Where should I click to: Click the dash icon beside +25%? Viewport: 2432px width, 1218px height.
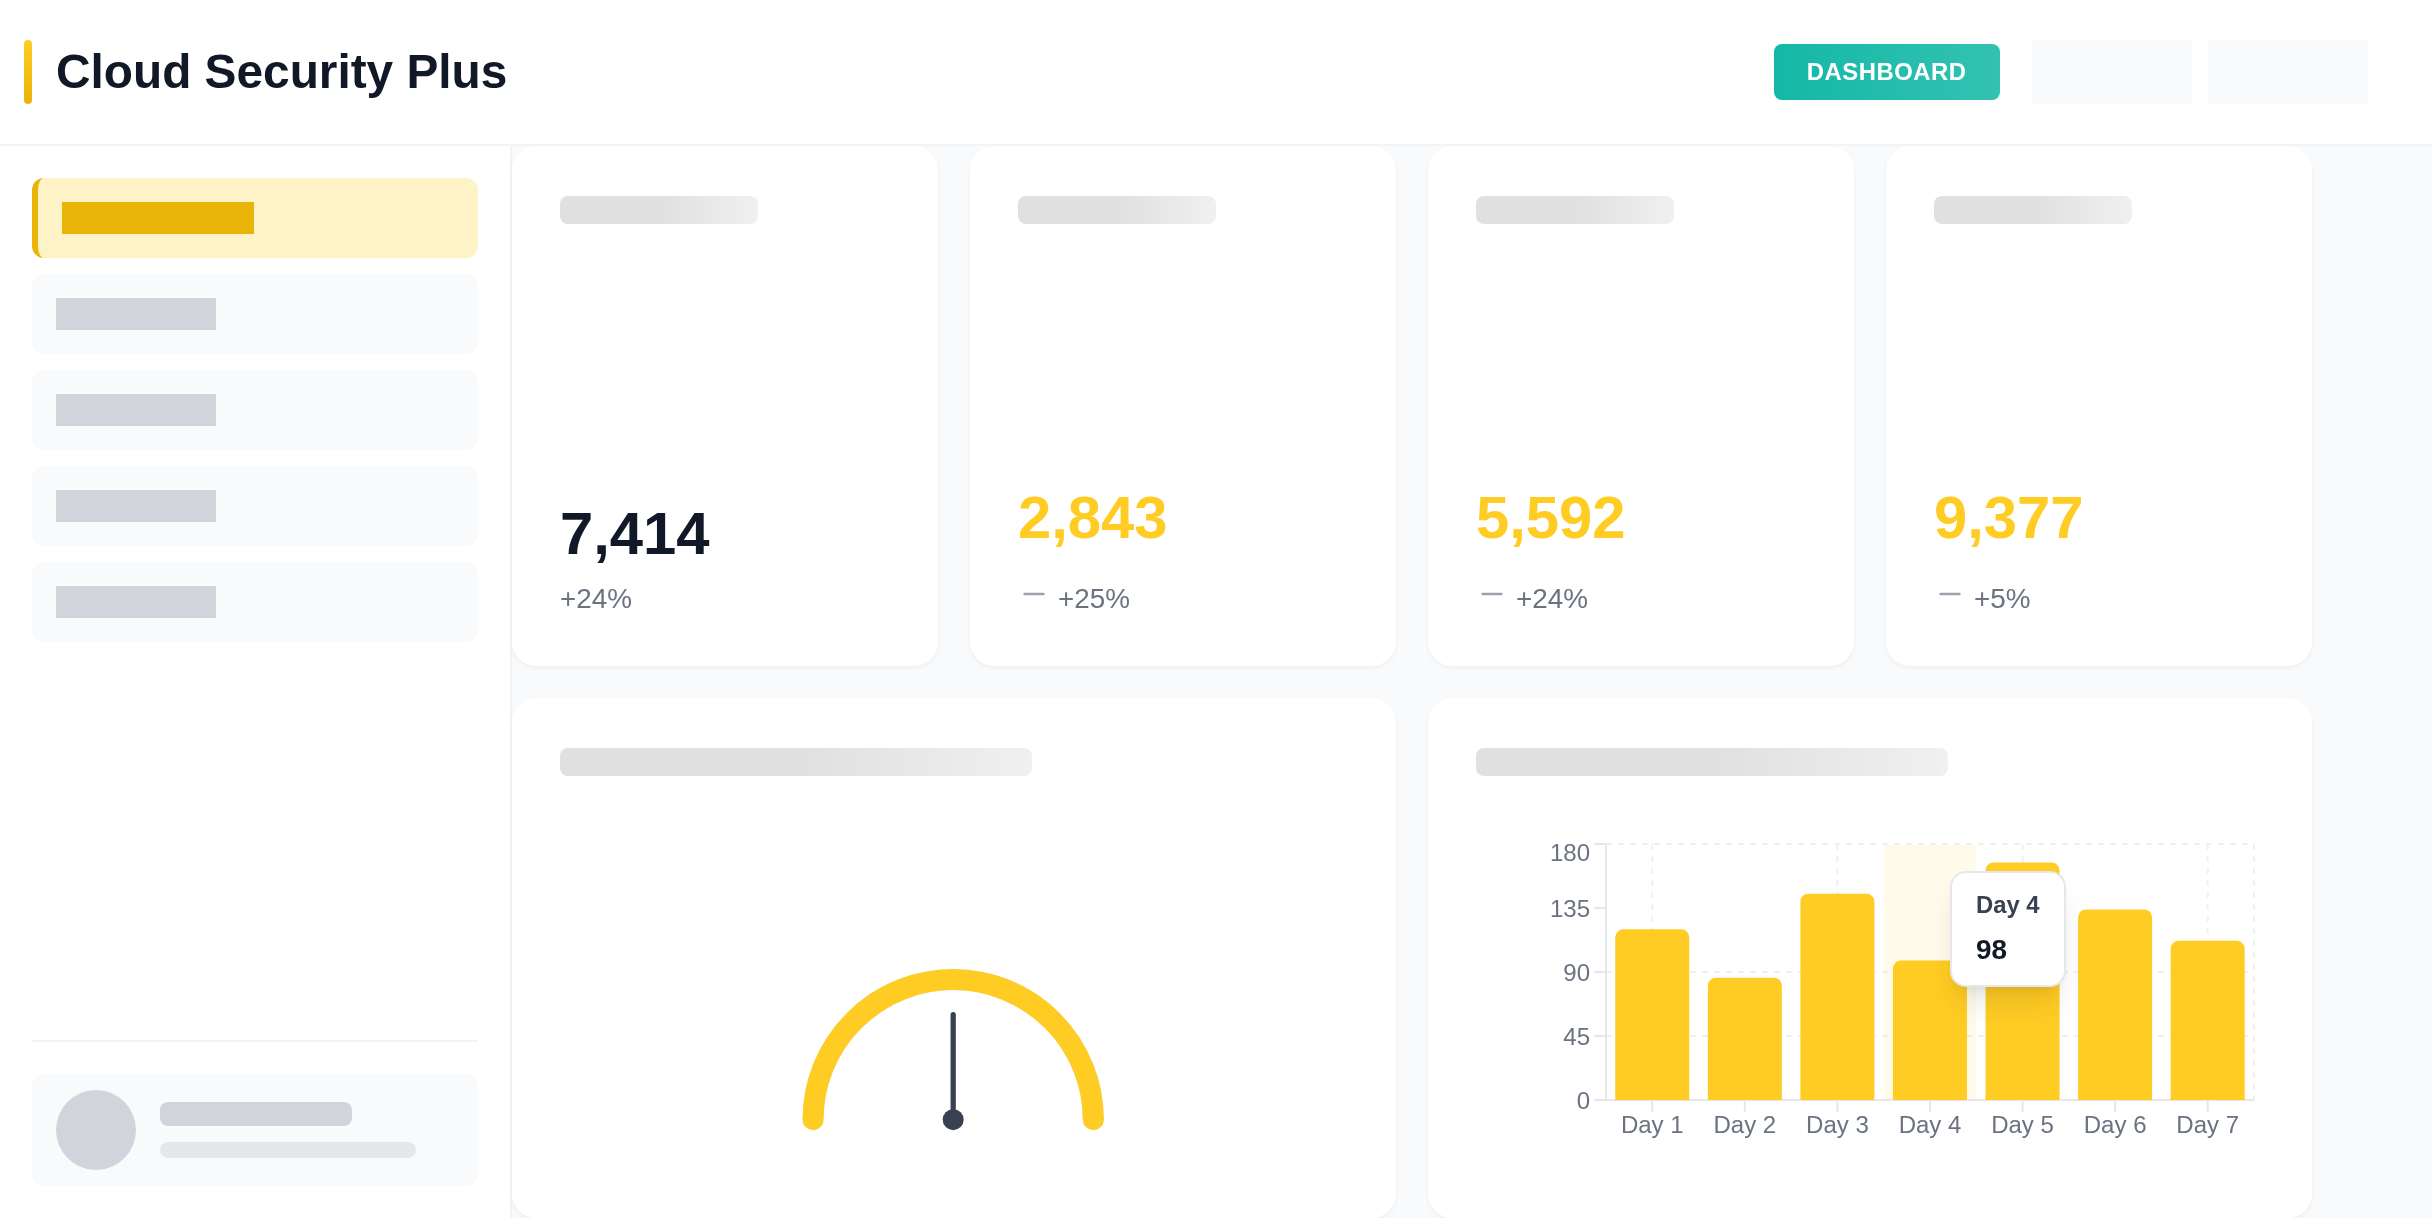[x=1033, y=595]
